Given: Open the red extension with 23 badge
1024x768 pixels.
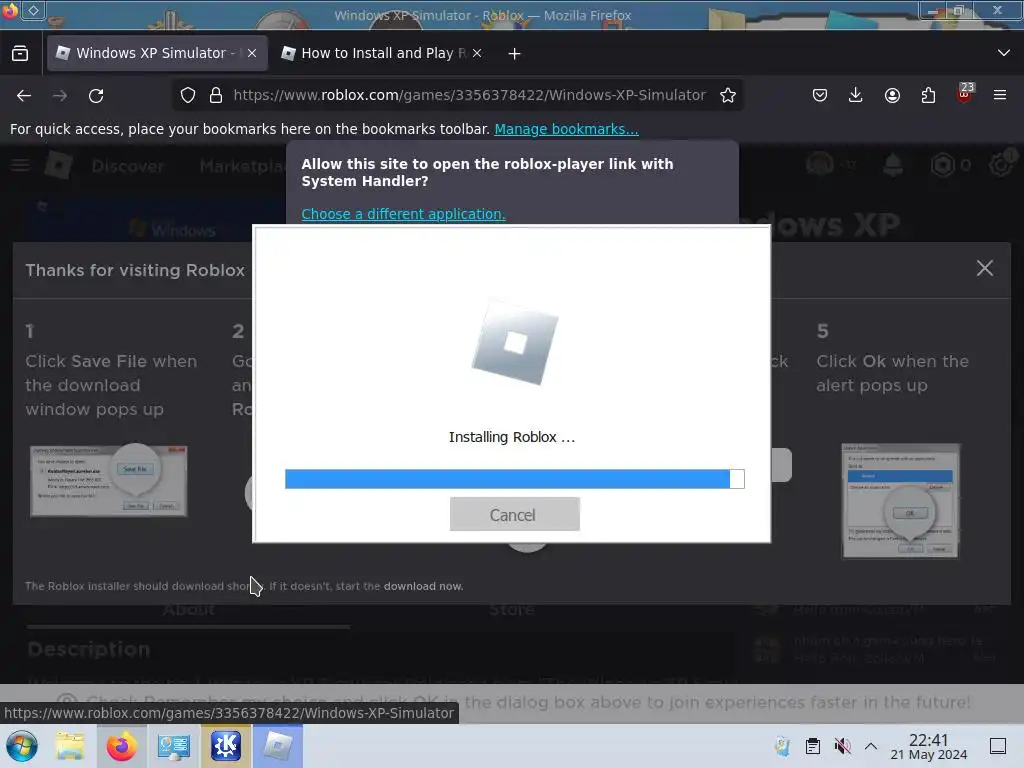Looking at the screenshot, I should click(964, 93).
